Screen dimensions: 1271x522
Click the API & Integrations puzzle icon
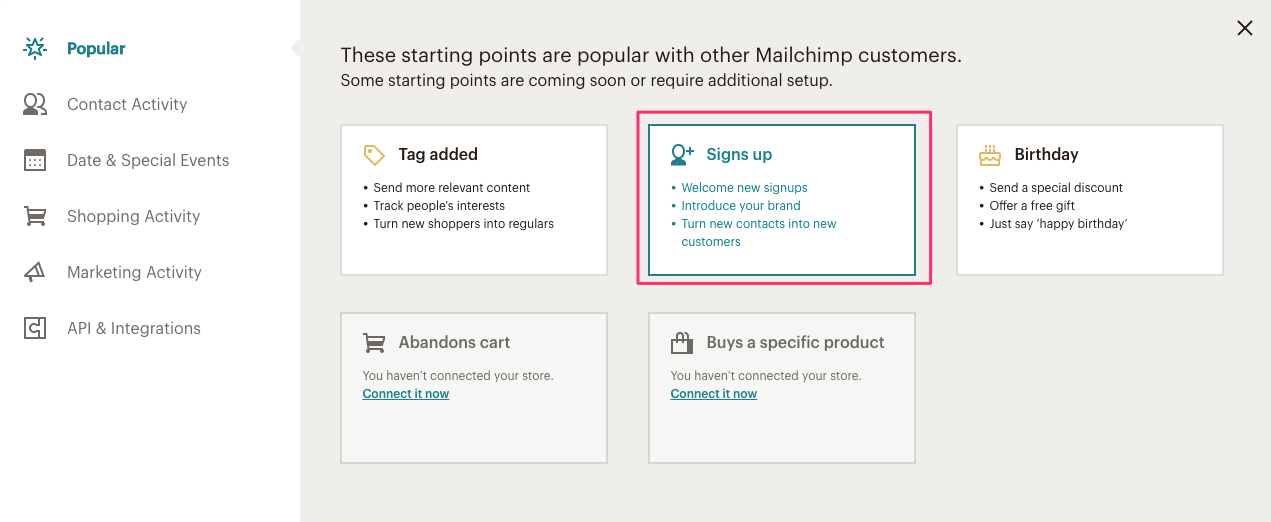[x=35, y=328]
